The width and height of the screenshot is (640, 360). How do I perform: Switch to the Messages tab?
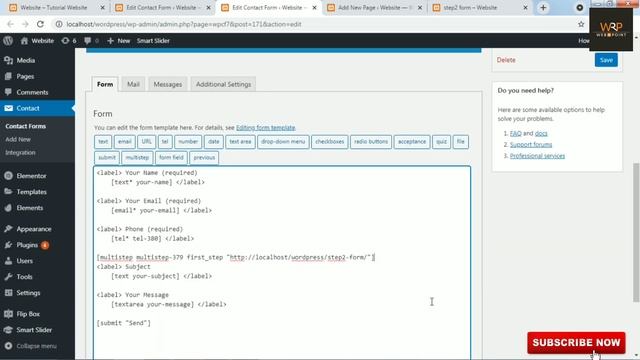point(168,84)
